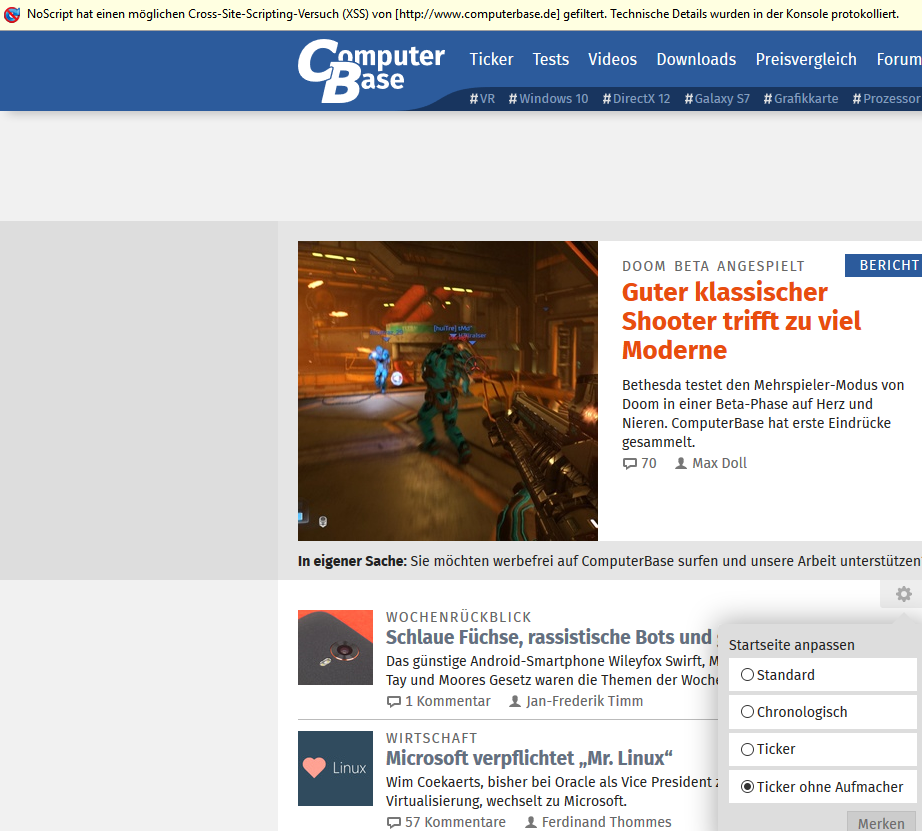The image size is (922, 831).
Task: Select the Ticker radio option
Action: coord(747,749)
